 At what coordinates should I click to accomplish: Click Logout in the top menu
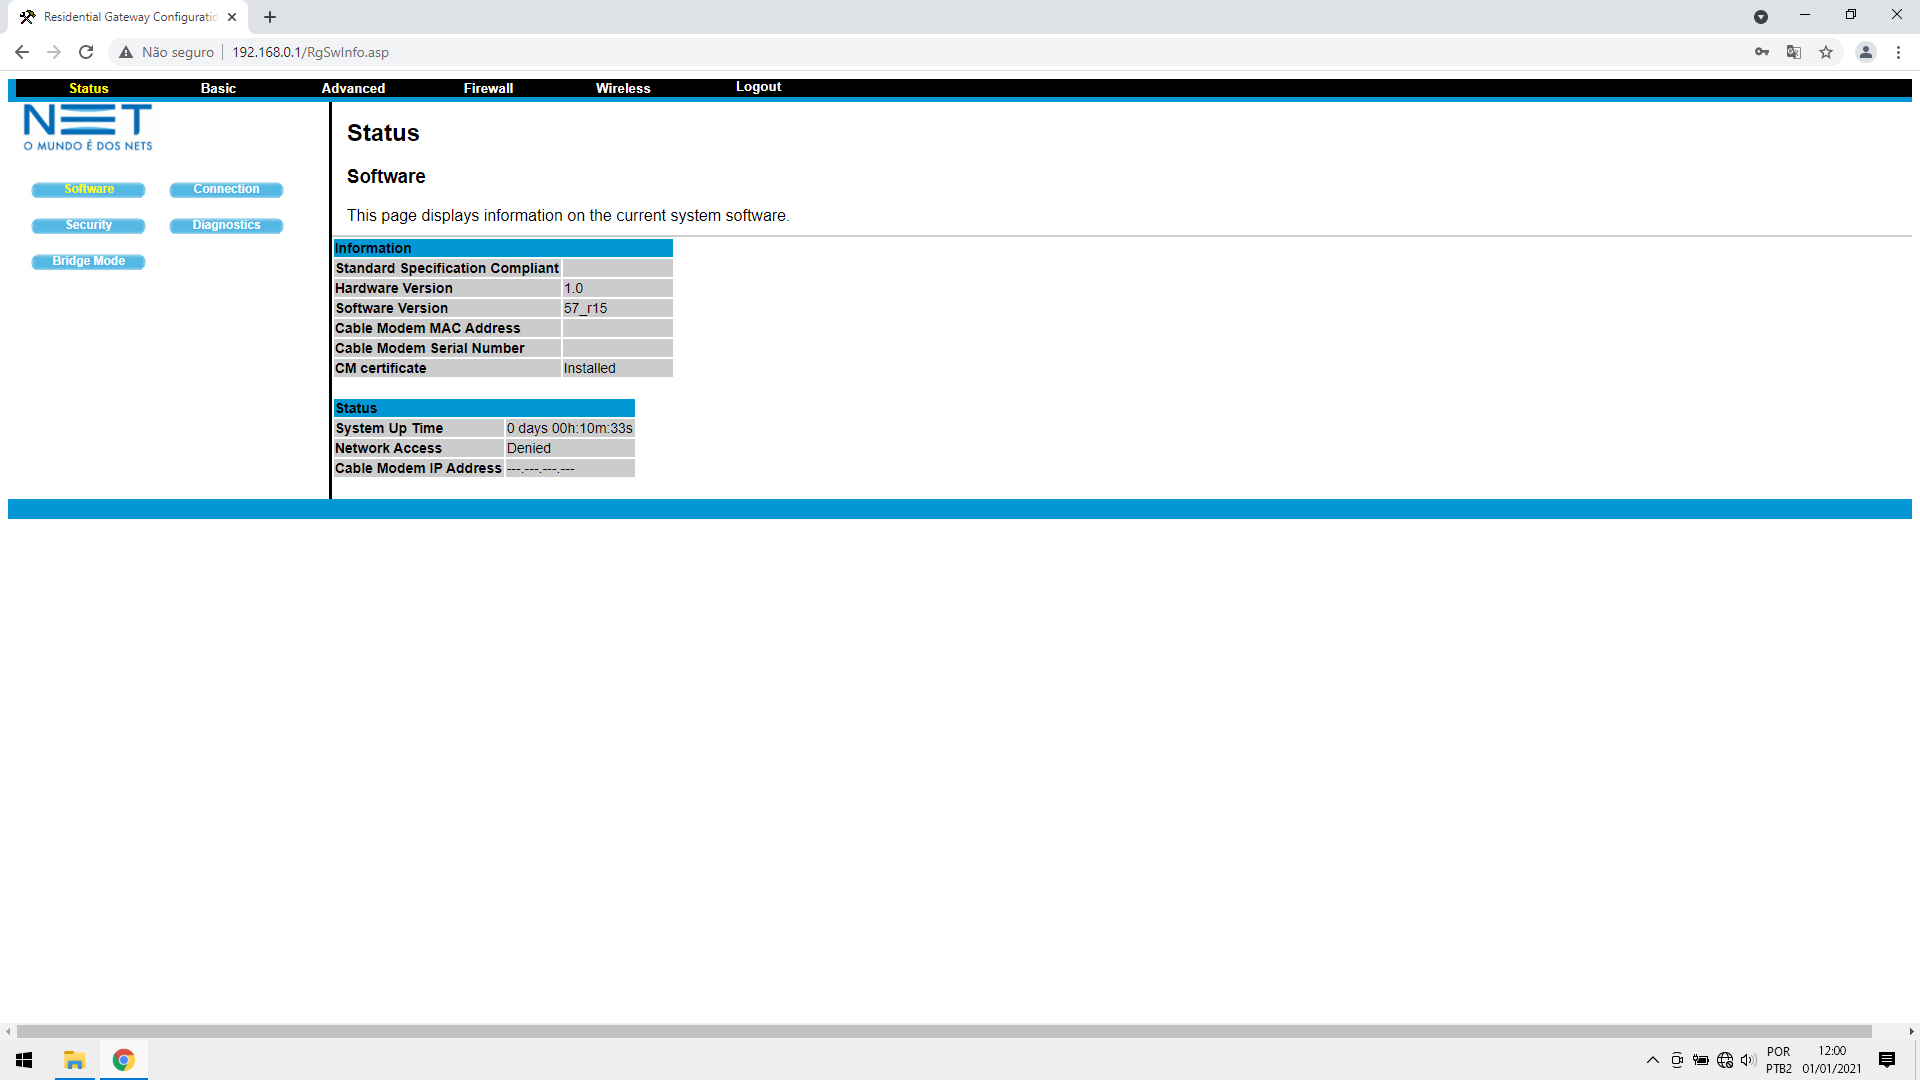point(758,87)
